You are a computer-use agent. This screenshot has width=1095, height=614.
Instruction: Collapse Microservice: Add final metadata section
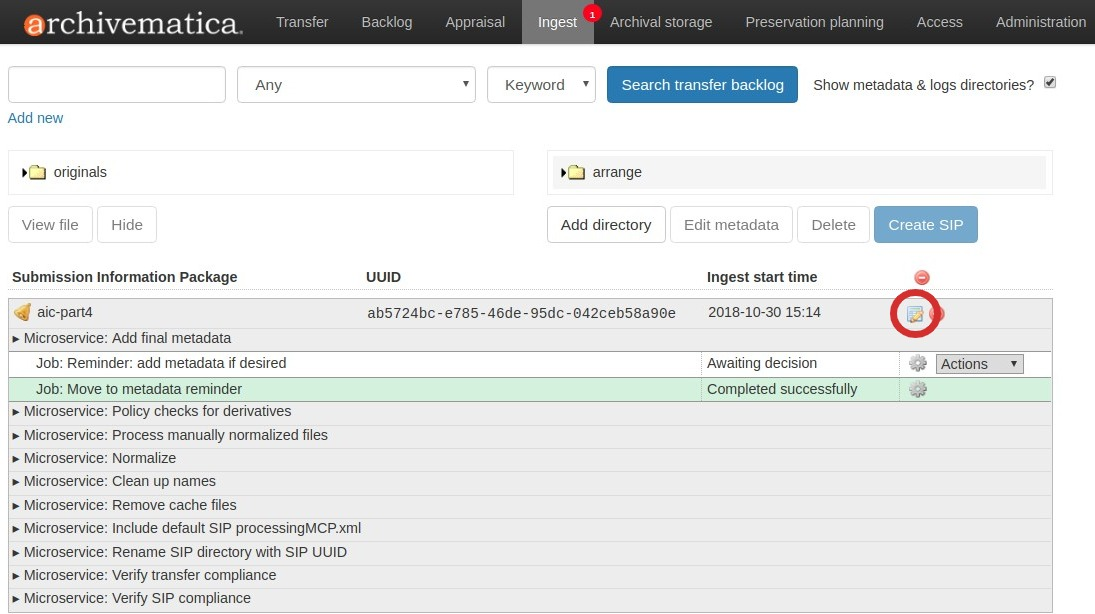16,339
